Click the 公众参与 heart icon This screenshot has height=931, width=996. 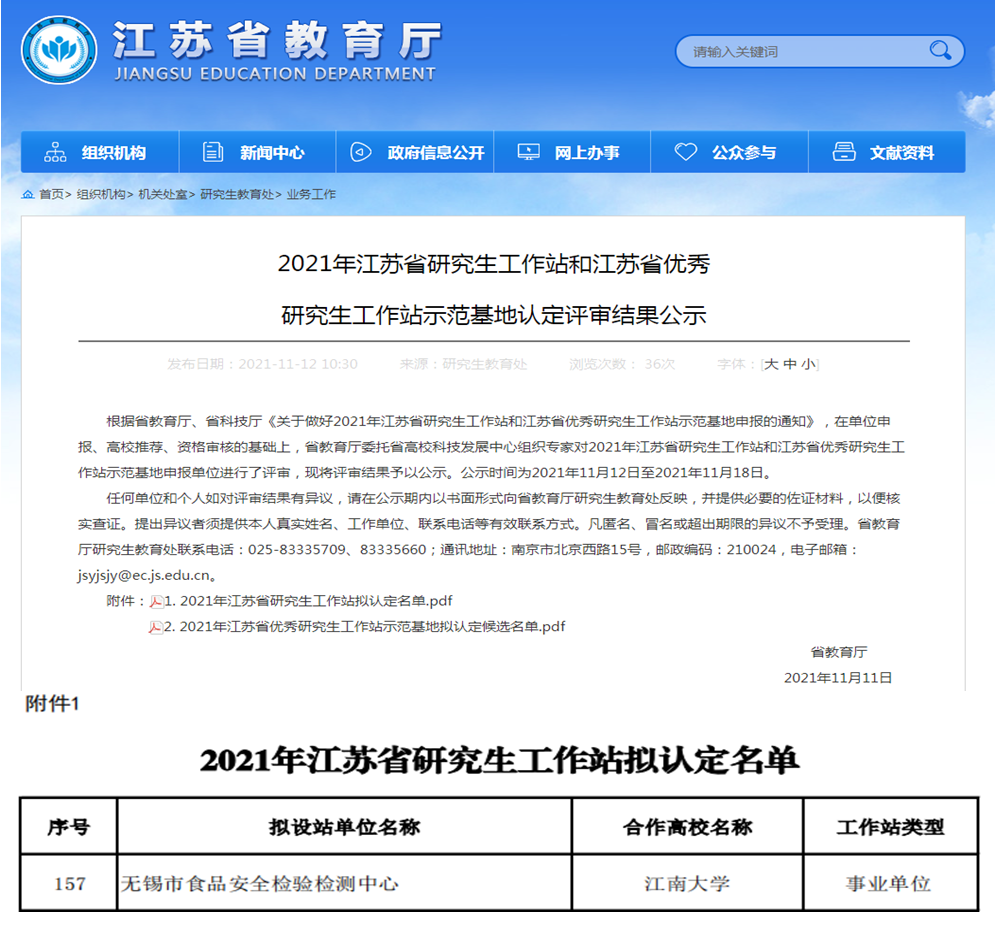(686, 152)
